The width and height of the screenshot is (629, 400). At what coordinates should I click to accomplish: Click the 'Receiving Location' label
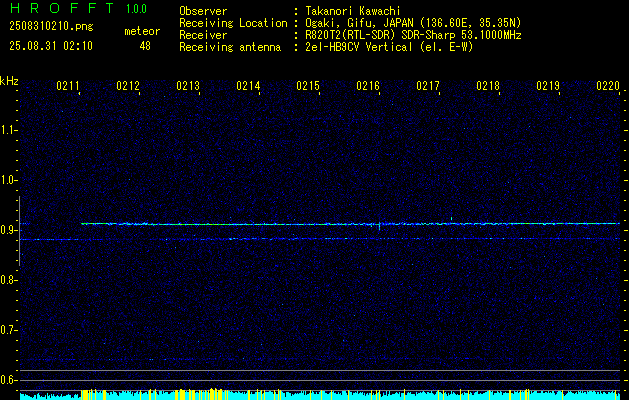[x=233, y=23]
